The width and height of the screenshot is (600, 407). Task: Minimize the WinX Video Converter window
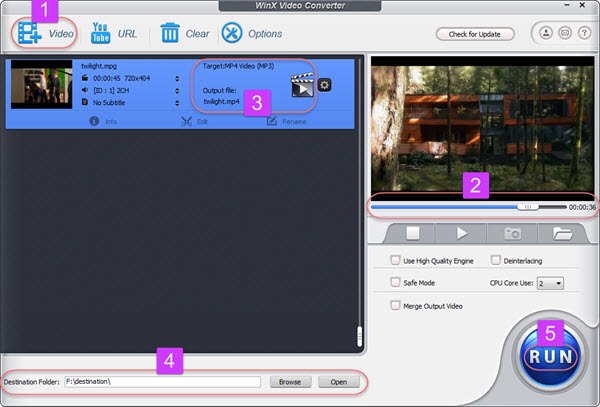[567, 5]
